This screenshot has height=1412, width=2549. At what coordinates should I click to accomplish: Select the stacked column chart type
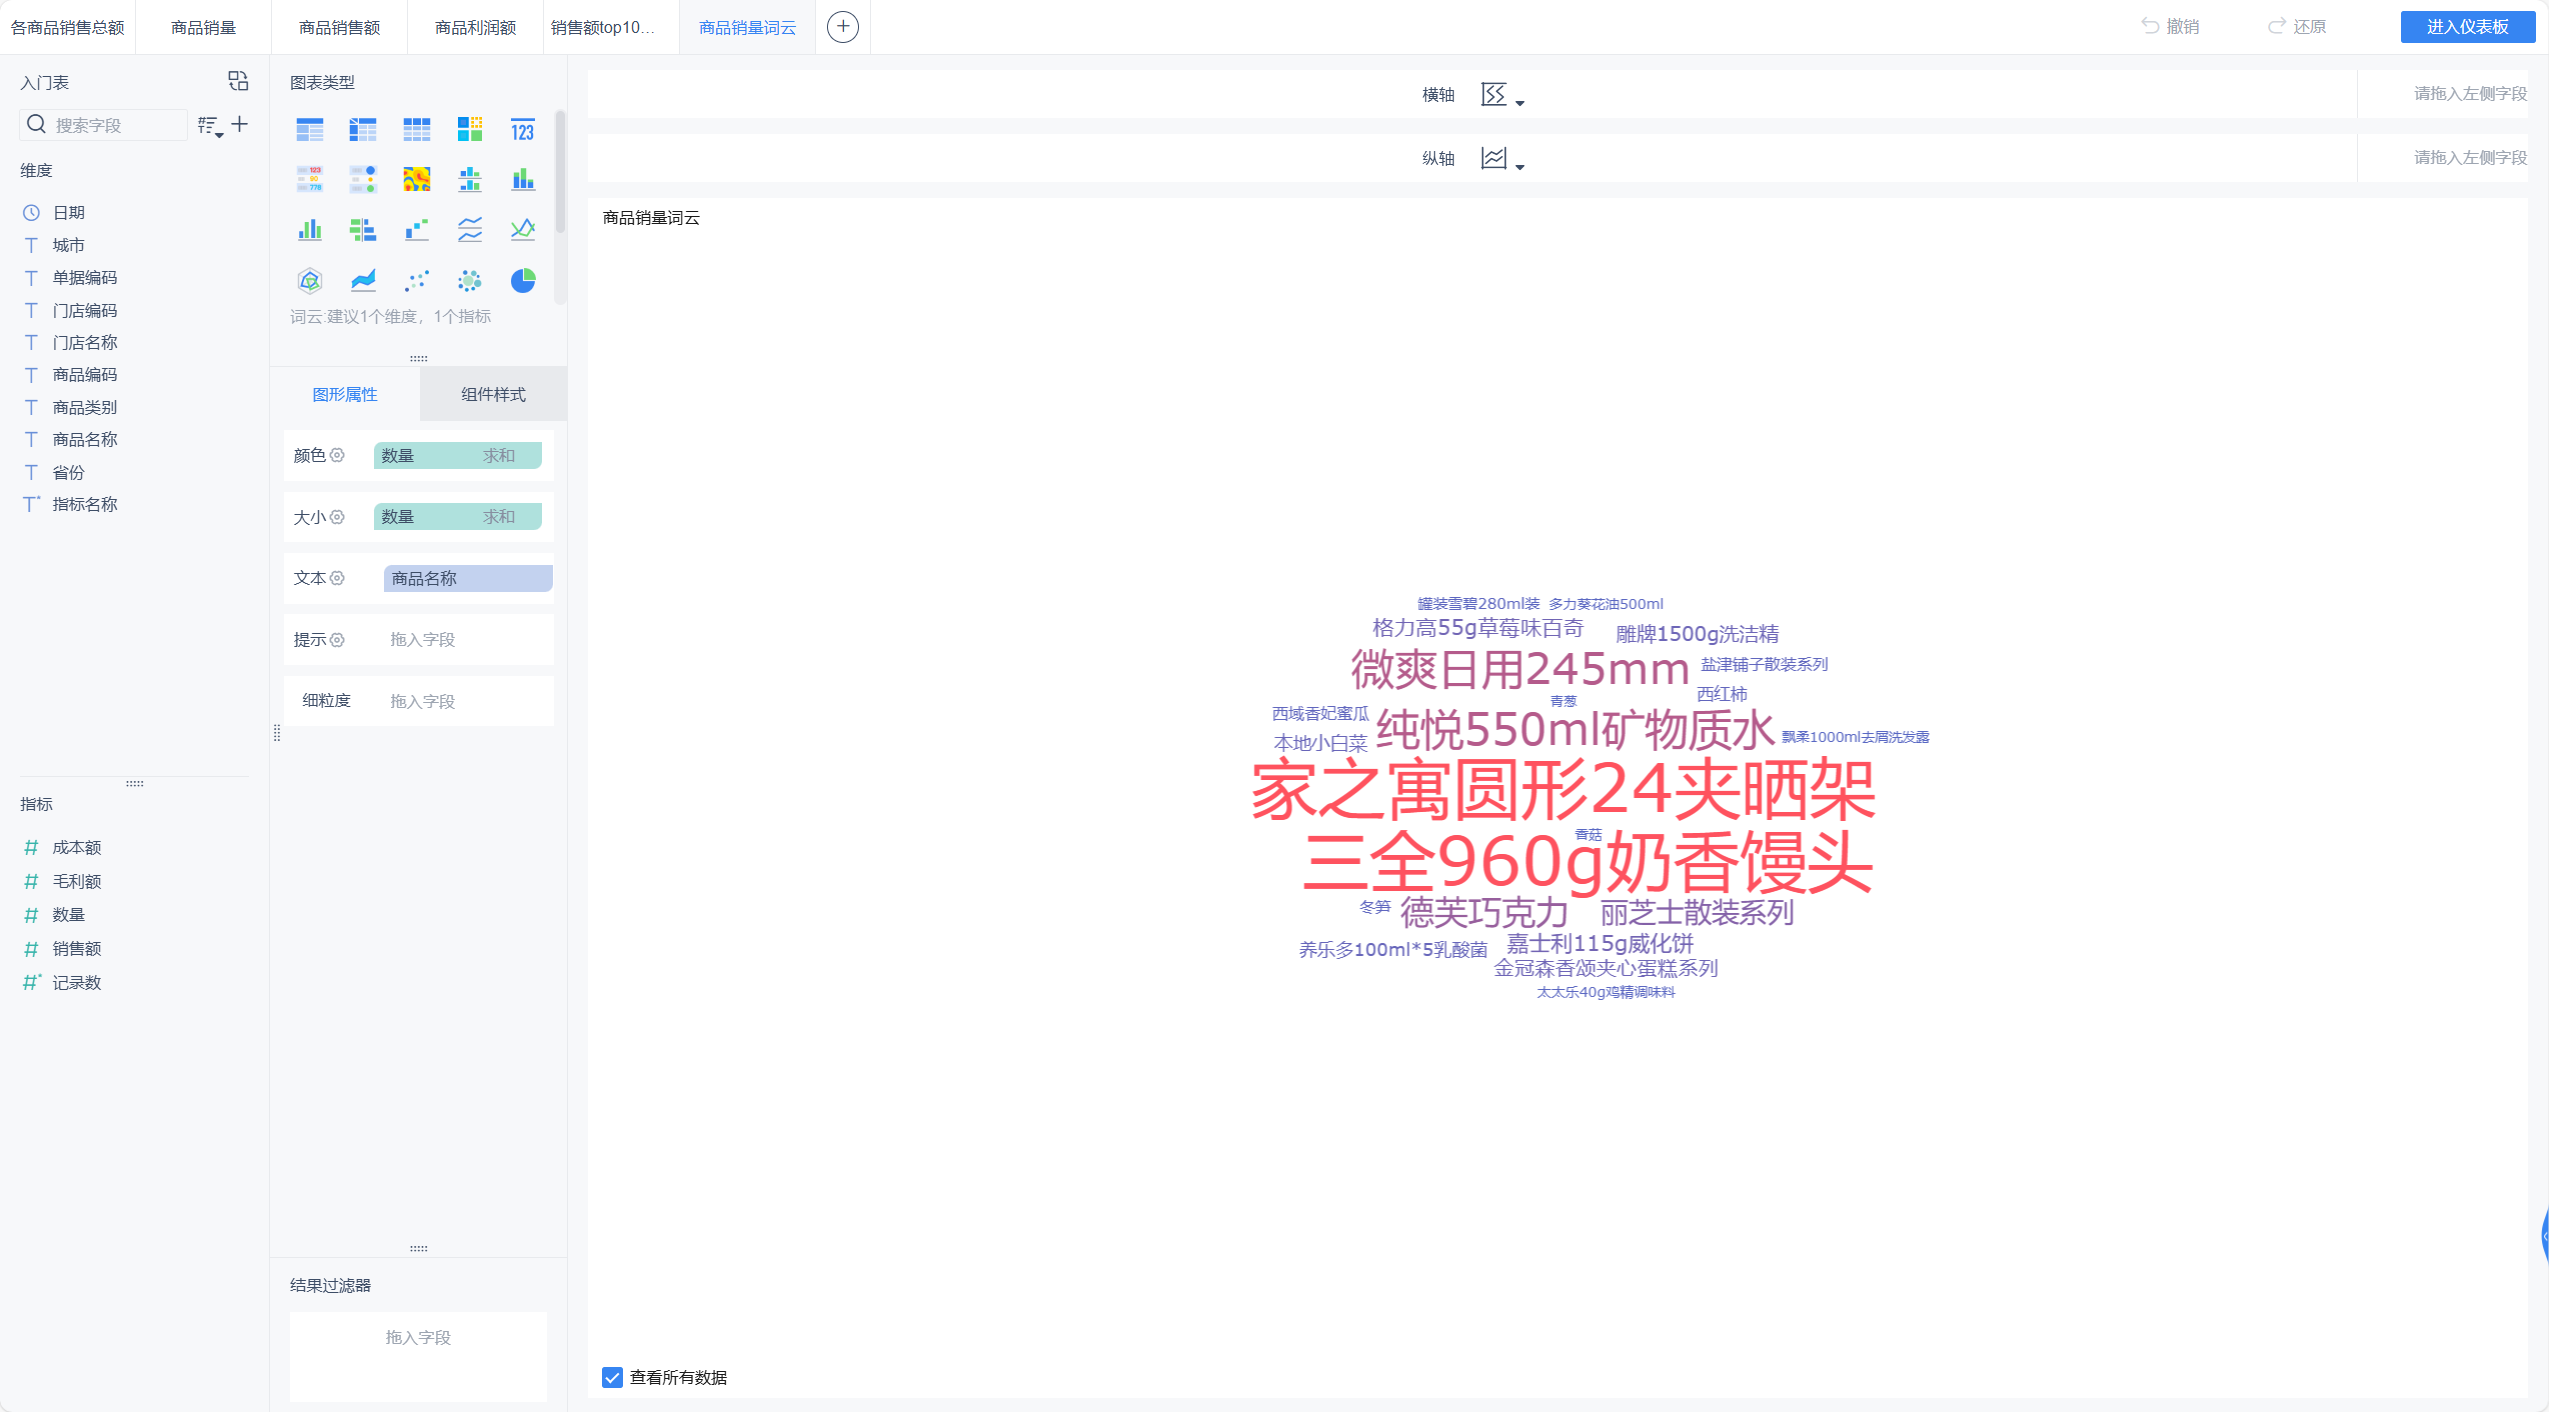pos(523,179)
